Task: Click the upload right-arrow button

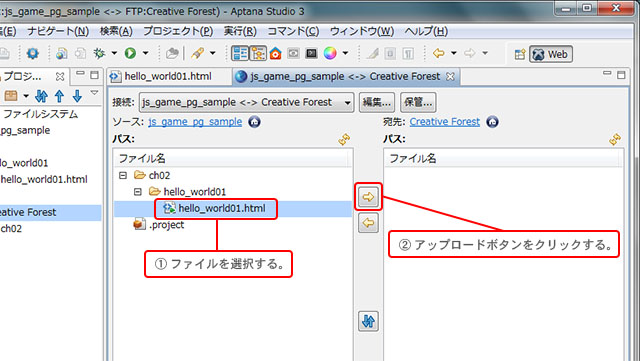Action: click(368, 197)
